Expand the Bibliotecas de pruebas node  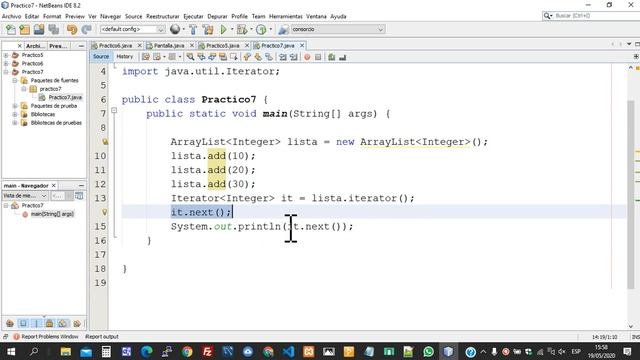(15, 123)
